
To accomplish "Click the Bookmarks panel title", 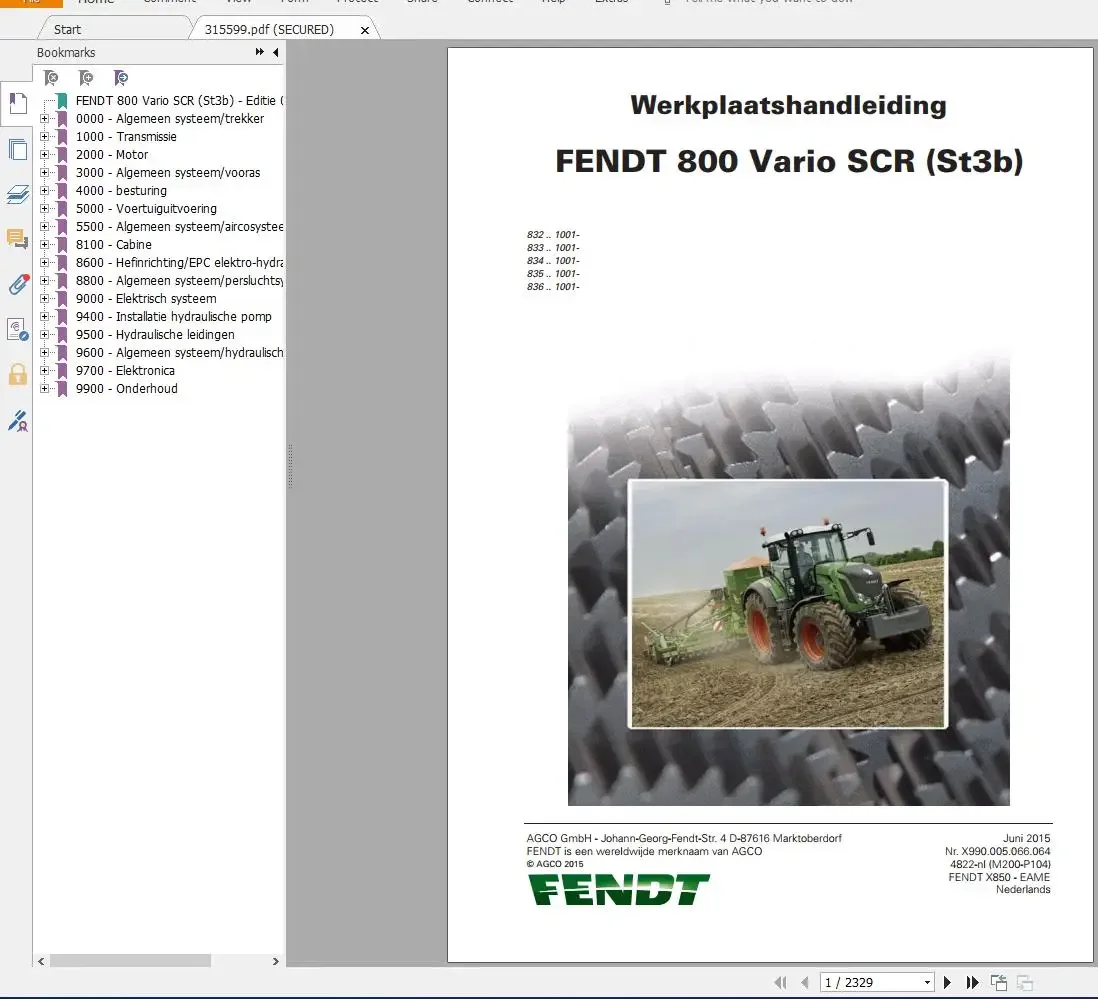I will pyautogui.click(x=66, y=53).
